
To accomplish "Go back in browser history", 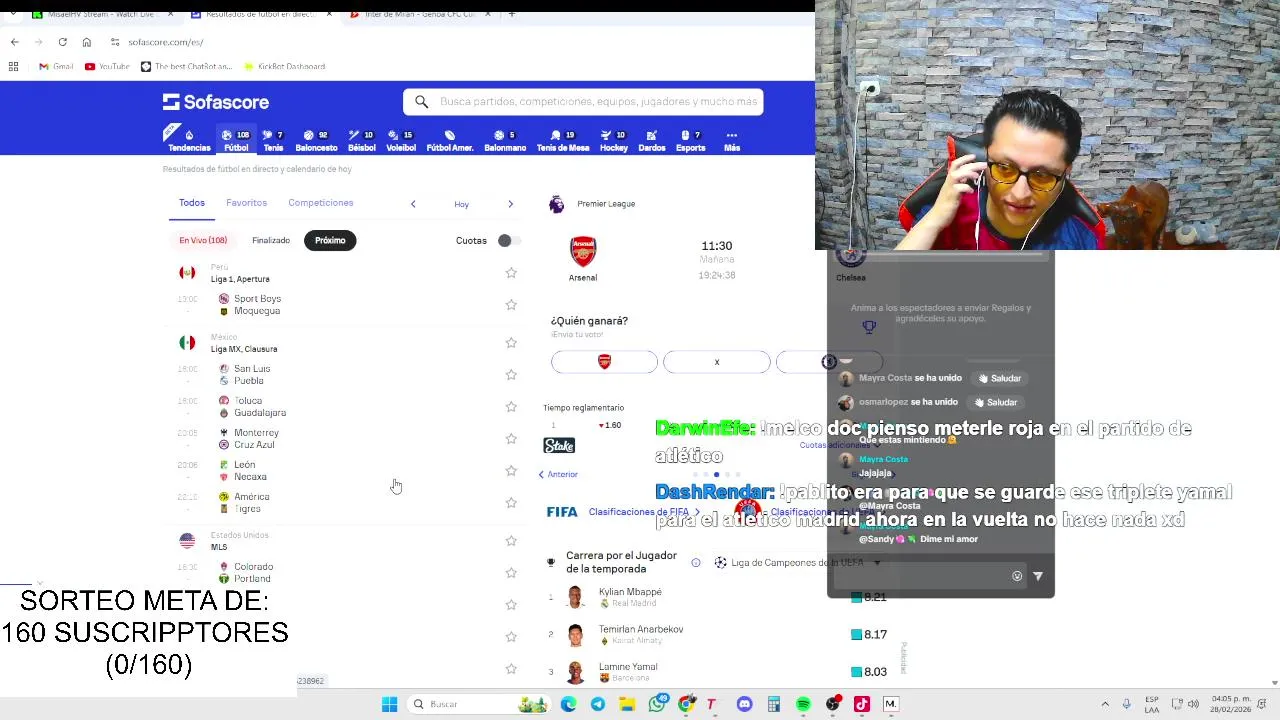I will (x=14, y=42).
